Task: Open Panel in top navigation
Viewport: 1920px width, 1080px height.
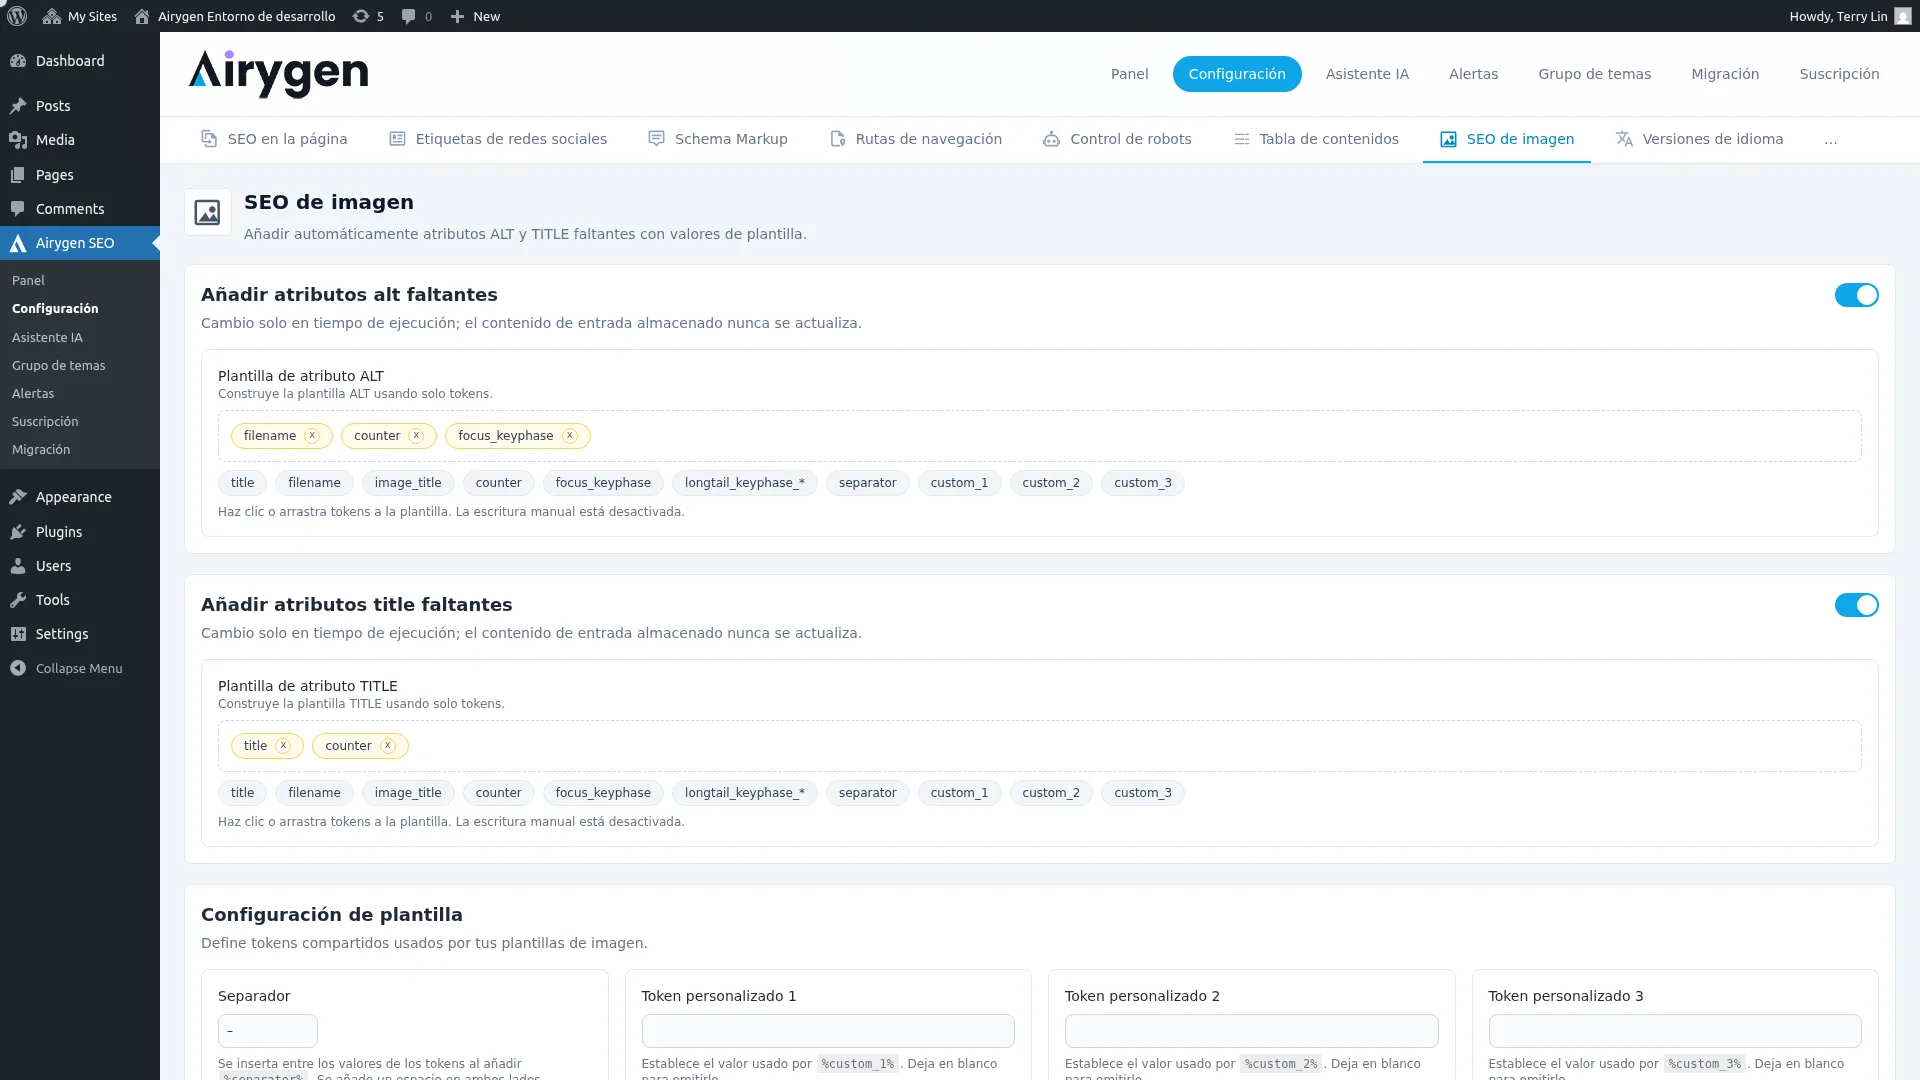Action: coord(1130,74)
